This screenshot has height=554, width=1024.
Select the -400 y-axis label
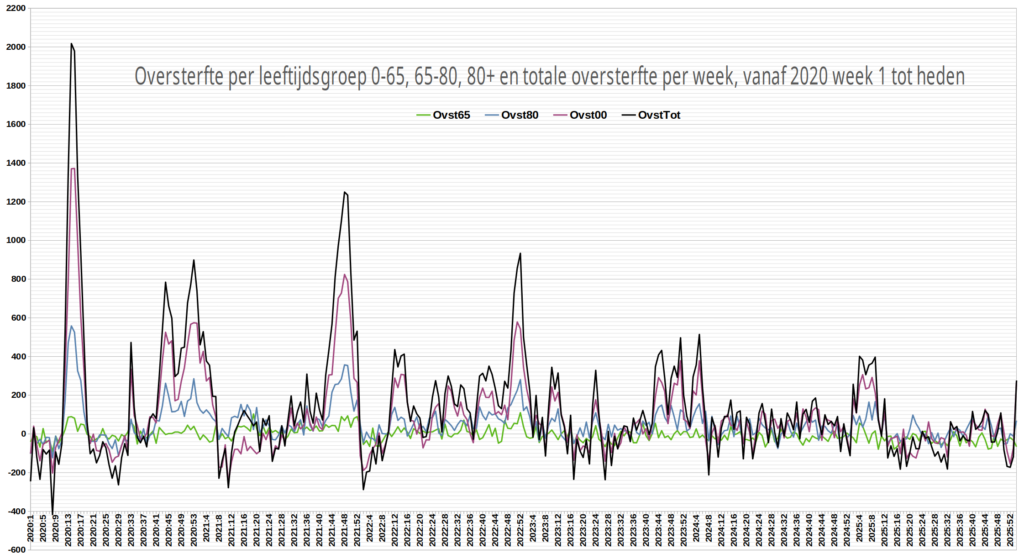click(14, 511)
